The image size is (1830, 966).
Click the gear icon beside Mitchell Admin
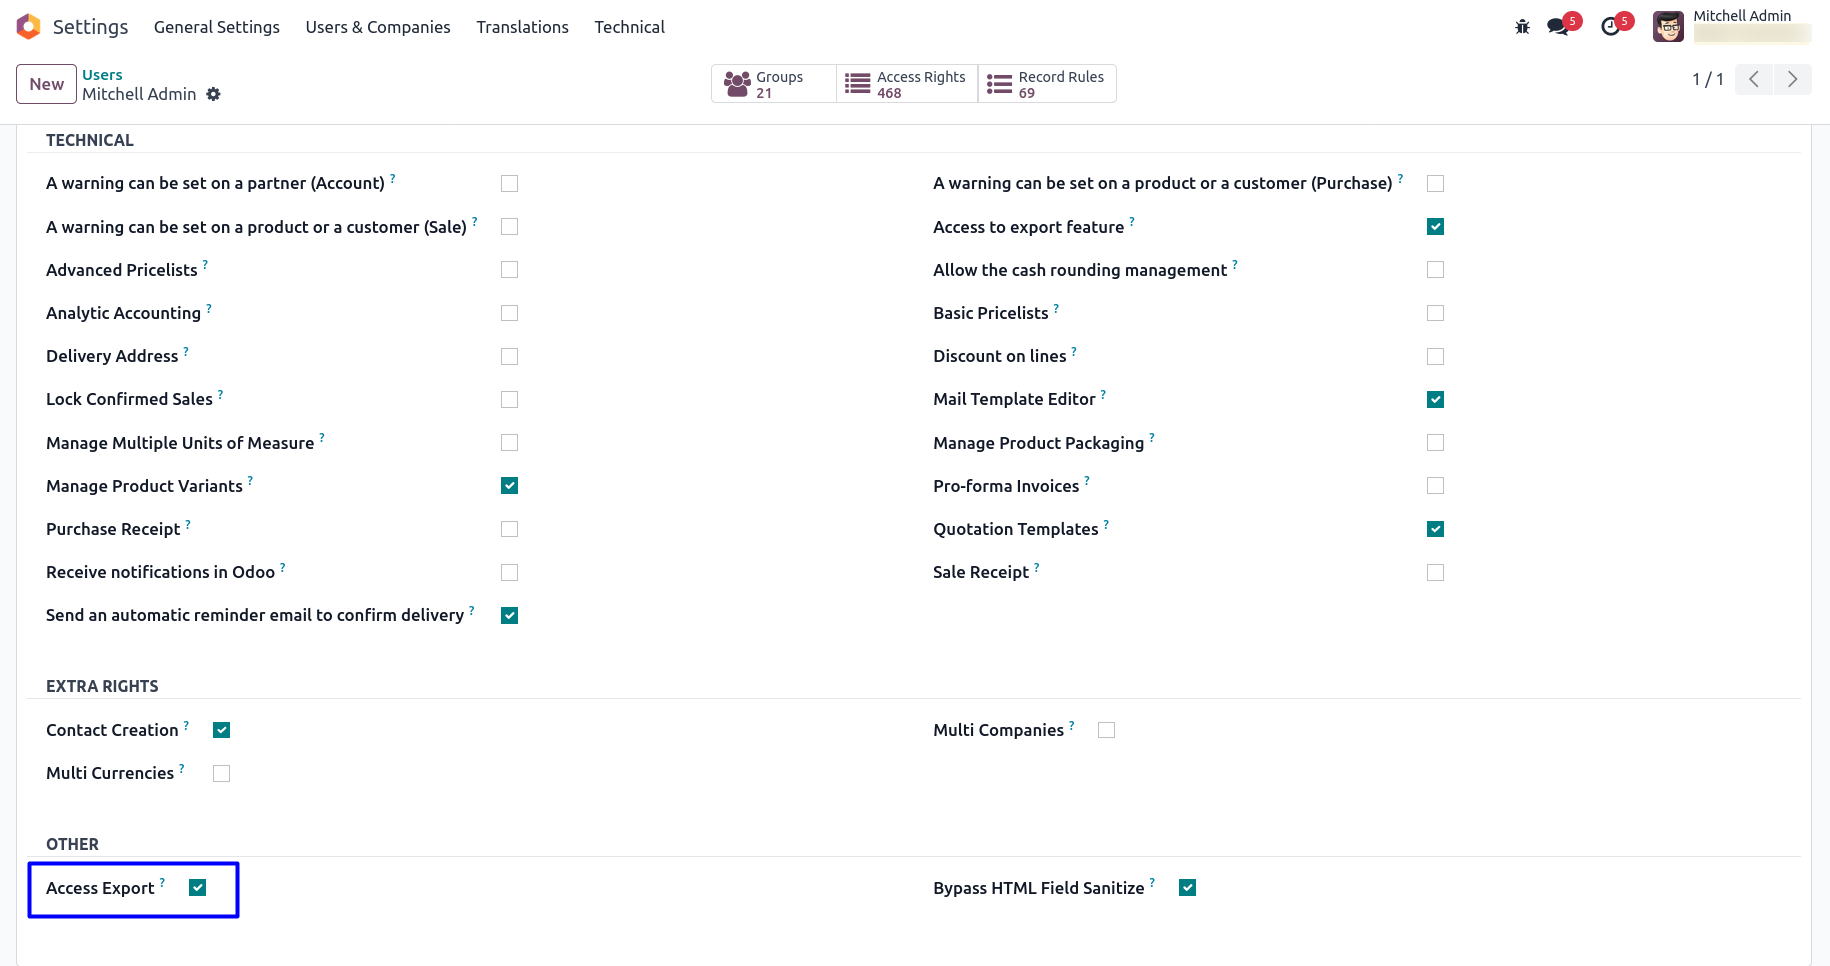(x=213, y=94)
